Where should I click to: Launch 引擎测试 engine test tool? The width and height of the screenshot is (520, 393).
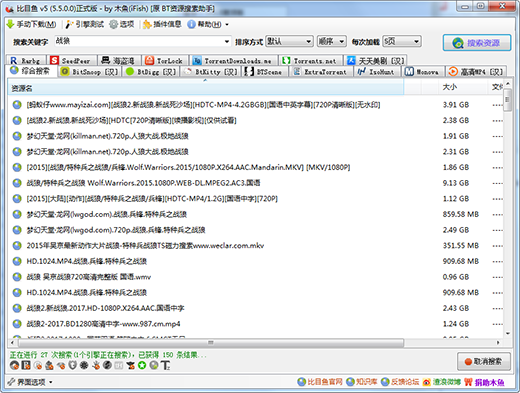pos(85,24)
